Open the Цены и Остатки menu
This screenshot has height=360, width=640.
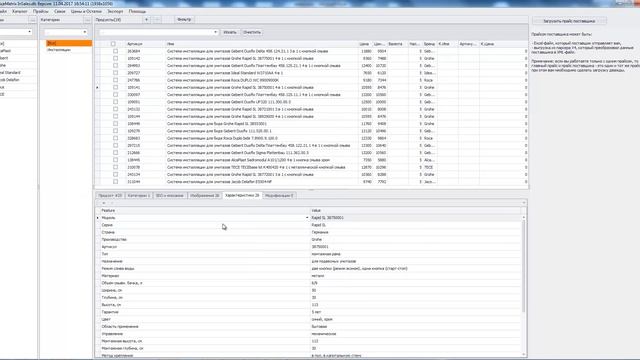tap(86, 11)
